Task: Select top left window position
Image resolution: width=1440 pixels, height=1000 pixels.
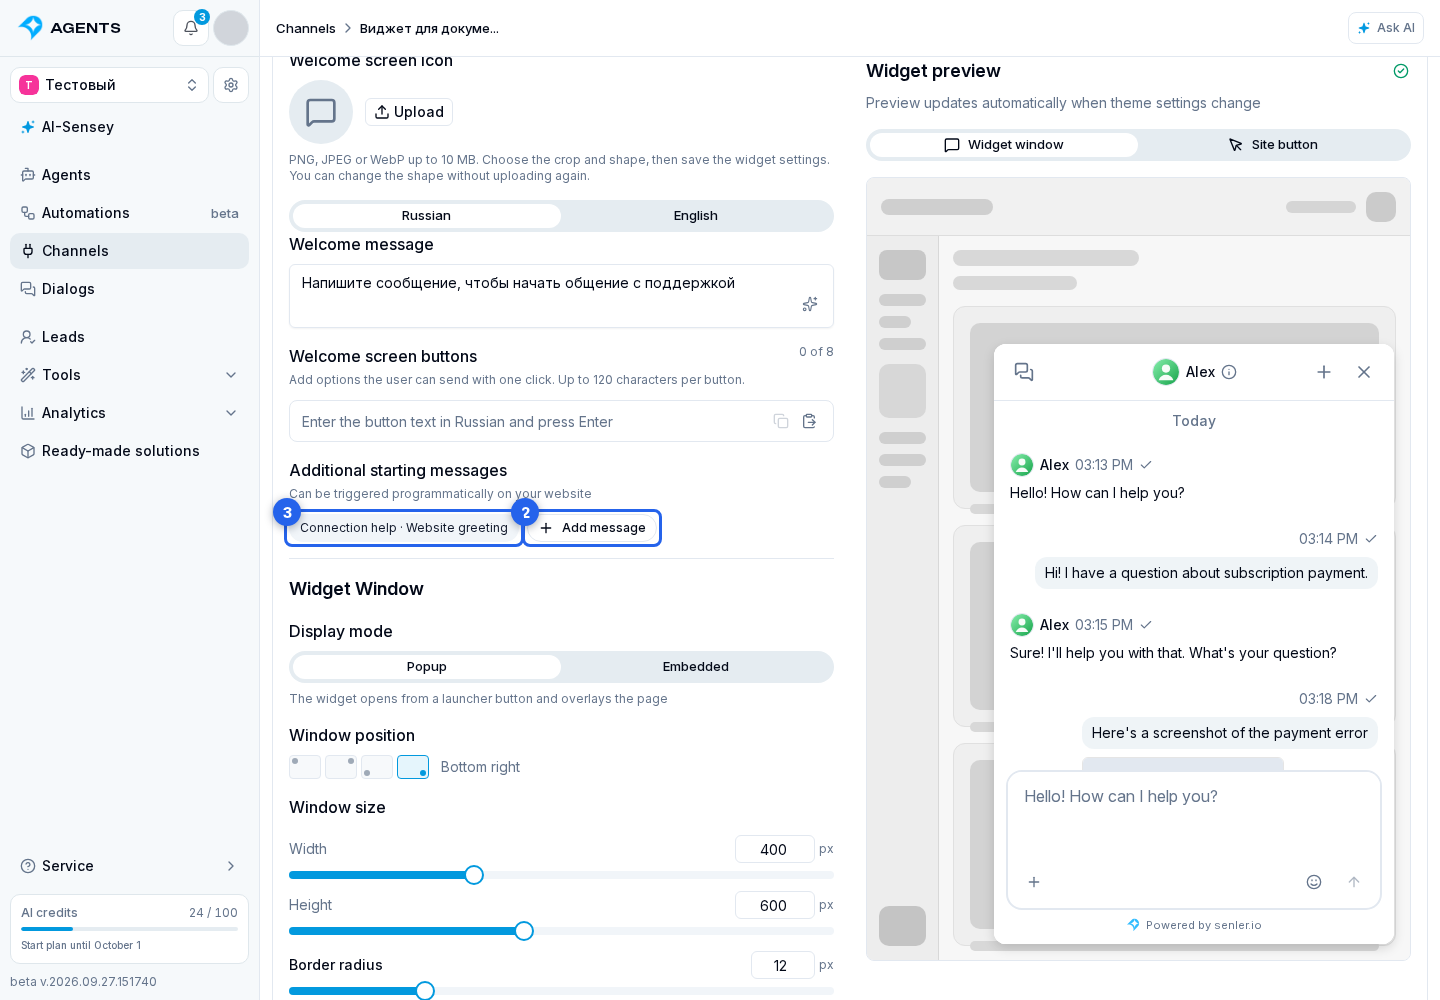Action: tap(305, 767)
